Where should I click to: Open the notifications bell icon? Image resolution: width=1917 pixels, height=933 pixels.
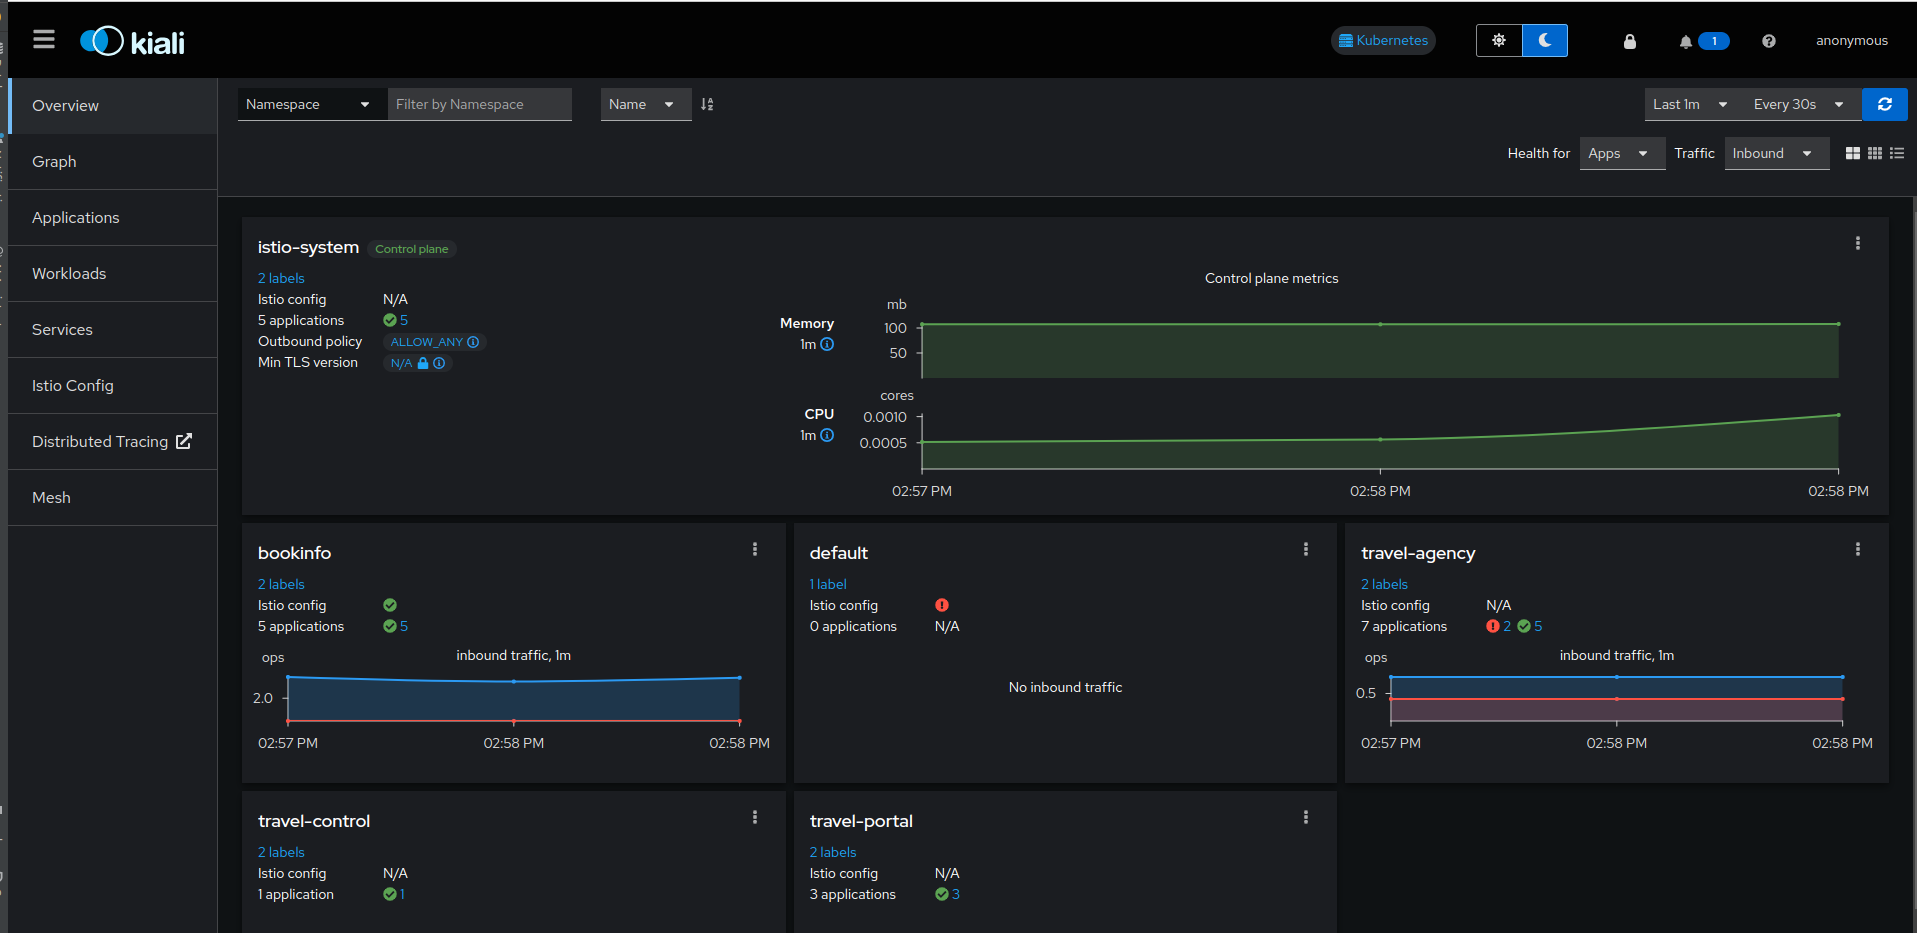pyautogui.click(x=1686, y=41)
